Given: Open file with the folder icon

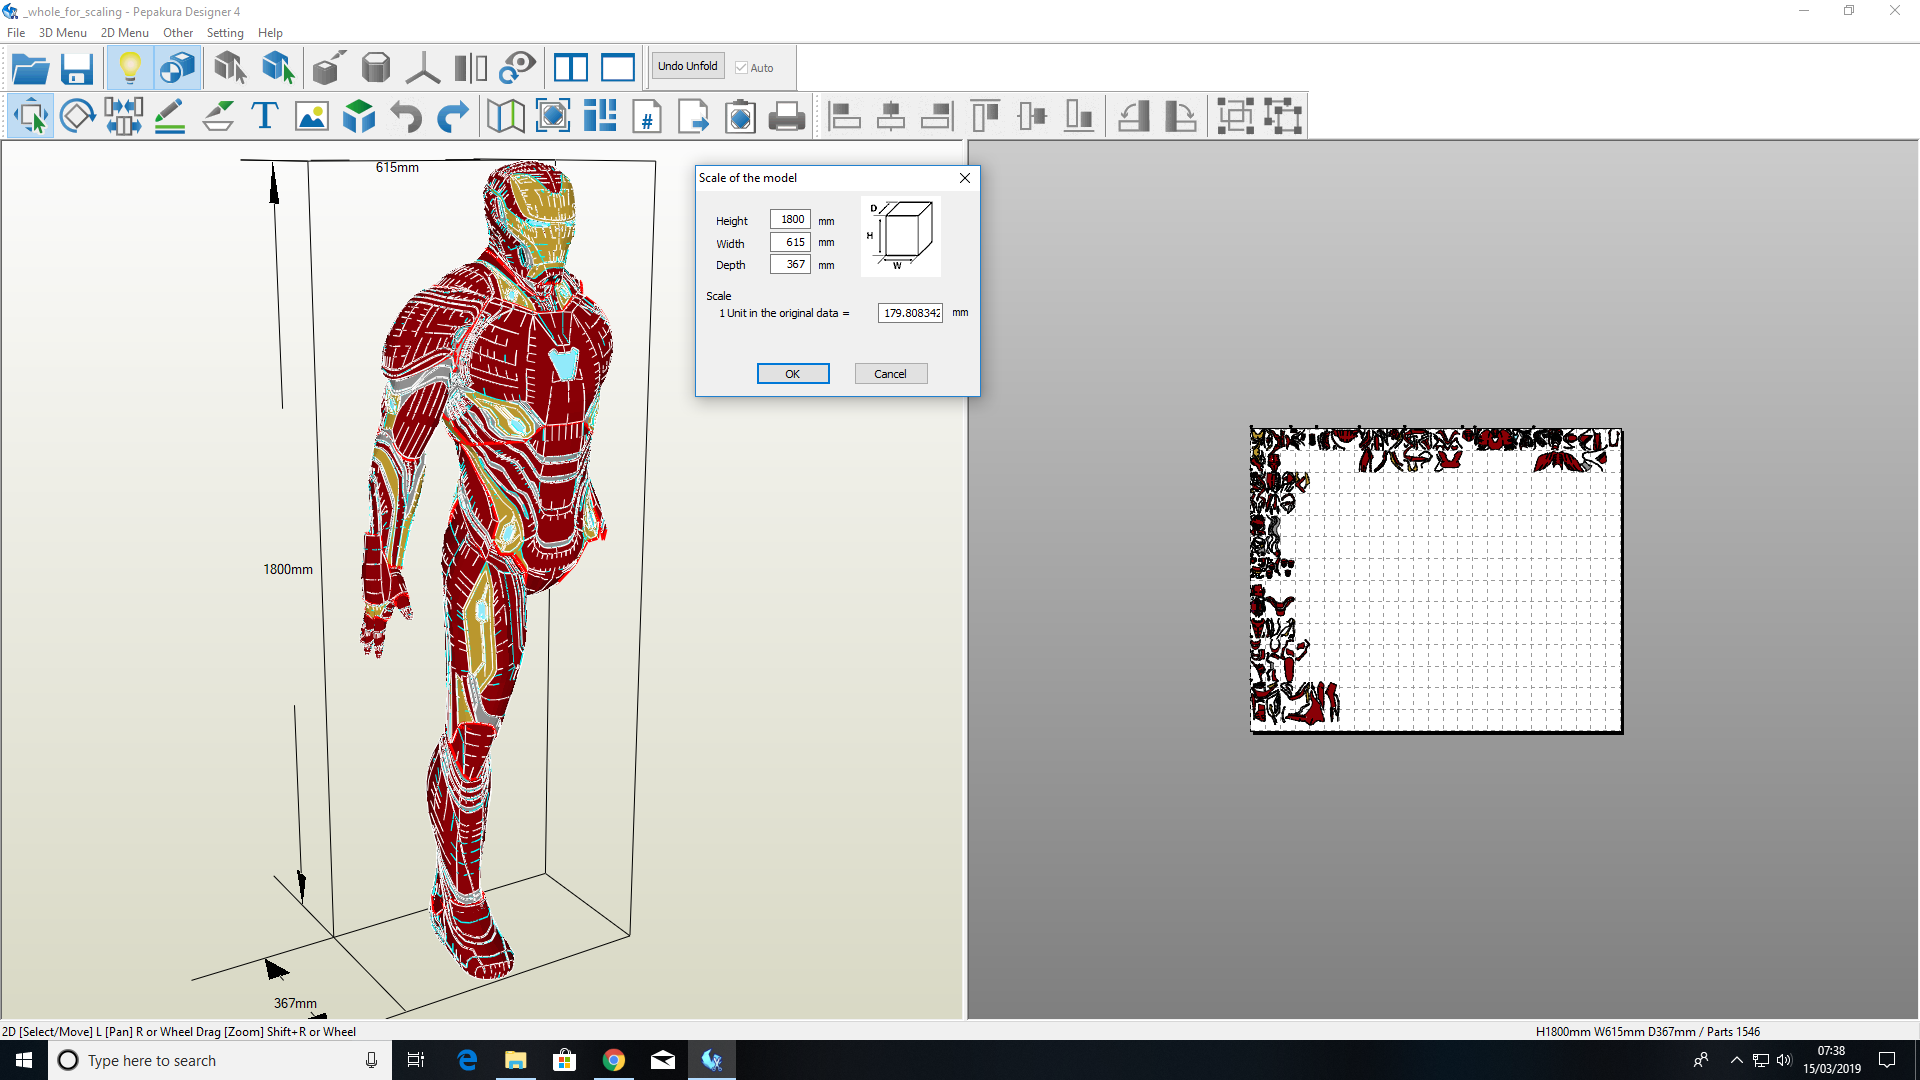Looking at the screenshot, I should point(30,68).
